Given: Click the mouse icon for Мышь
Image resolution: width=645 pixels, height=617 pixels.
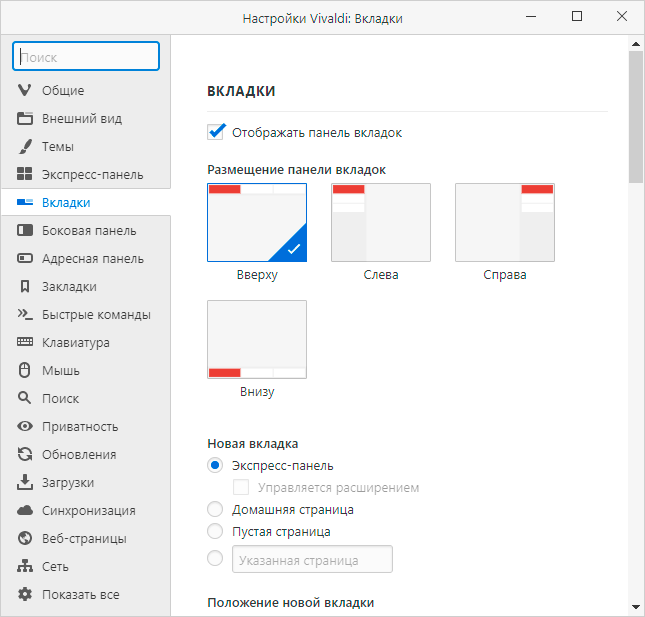Looking at the screenshot, I should (x=25, y=370).
